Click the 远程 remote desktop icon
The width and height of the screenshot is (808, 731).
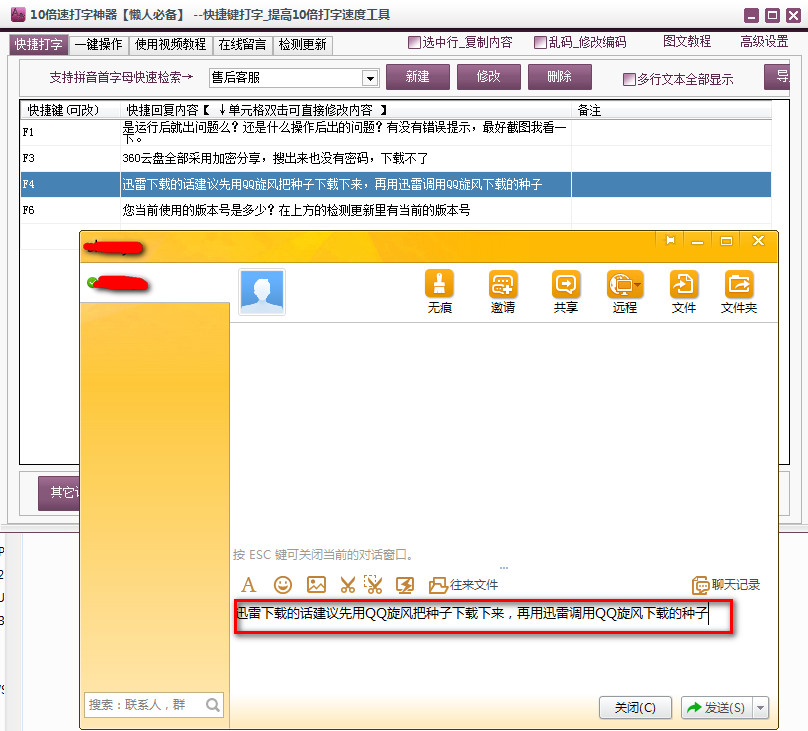(x=625, y=284)
